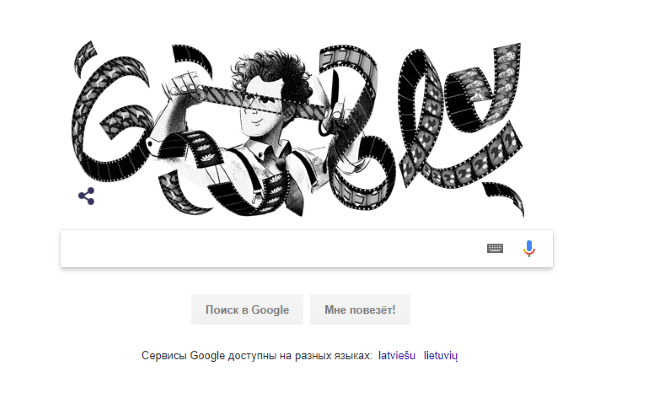Click the "Мне повезёт!" button
The width and height of the screenshot is (660, 410).
pos(360,310)
